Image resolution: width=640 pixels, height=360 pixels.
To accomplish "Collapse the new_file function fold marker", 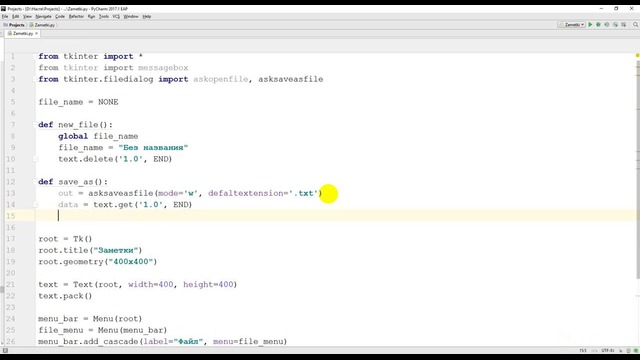I will coord(35,125).
